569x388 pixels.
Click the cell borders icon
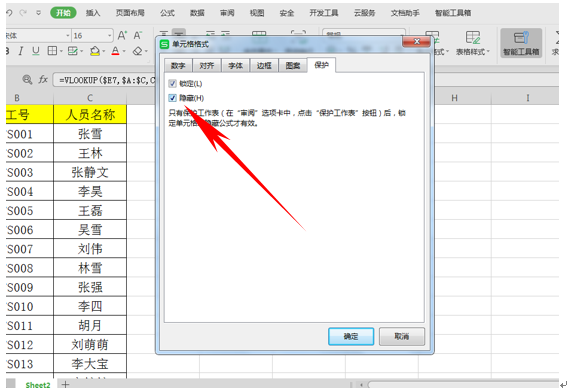pyautogui.click(x=52, y=51)
